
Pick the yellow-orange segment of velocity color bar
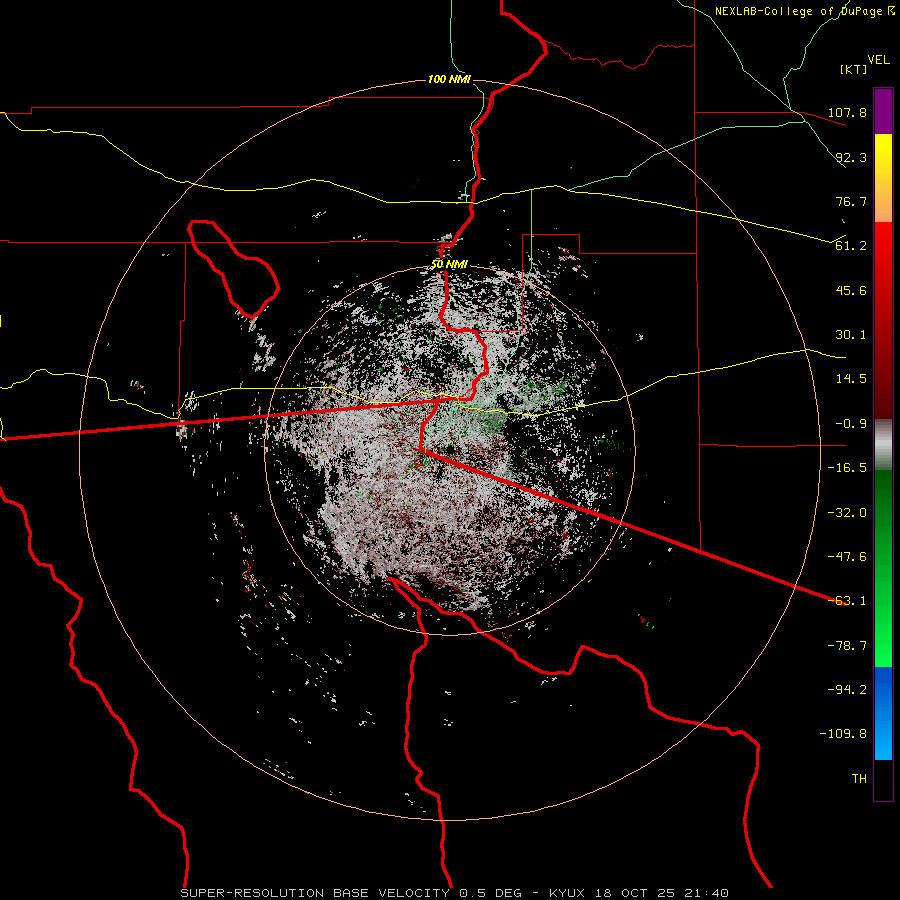(x=883, y=178)
